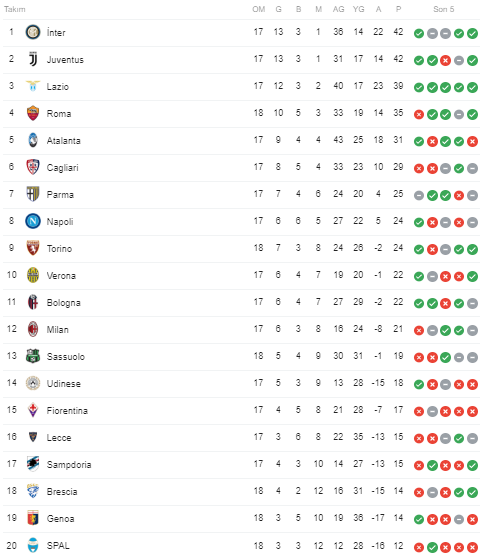Select the SPAL team logo

[x=33, y=545]
